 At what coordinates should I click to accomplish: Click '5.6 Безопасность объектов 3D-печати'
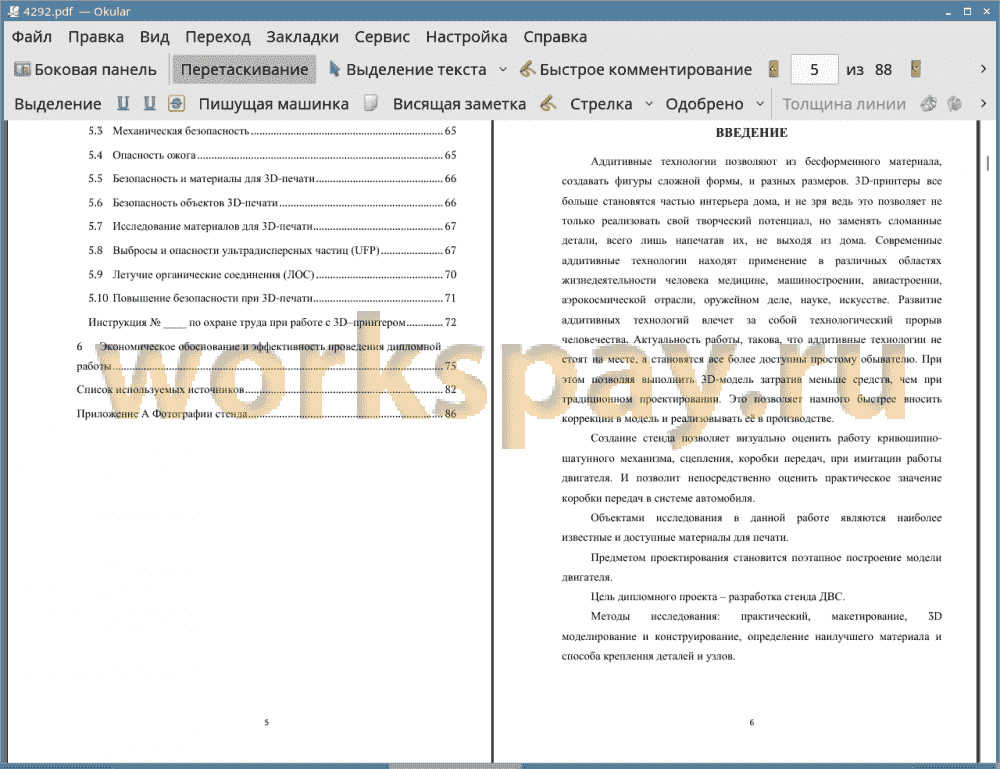point(272,203)
